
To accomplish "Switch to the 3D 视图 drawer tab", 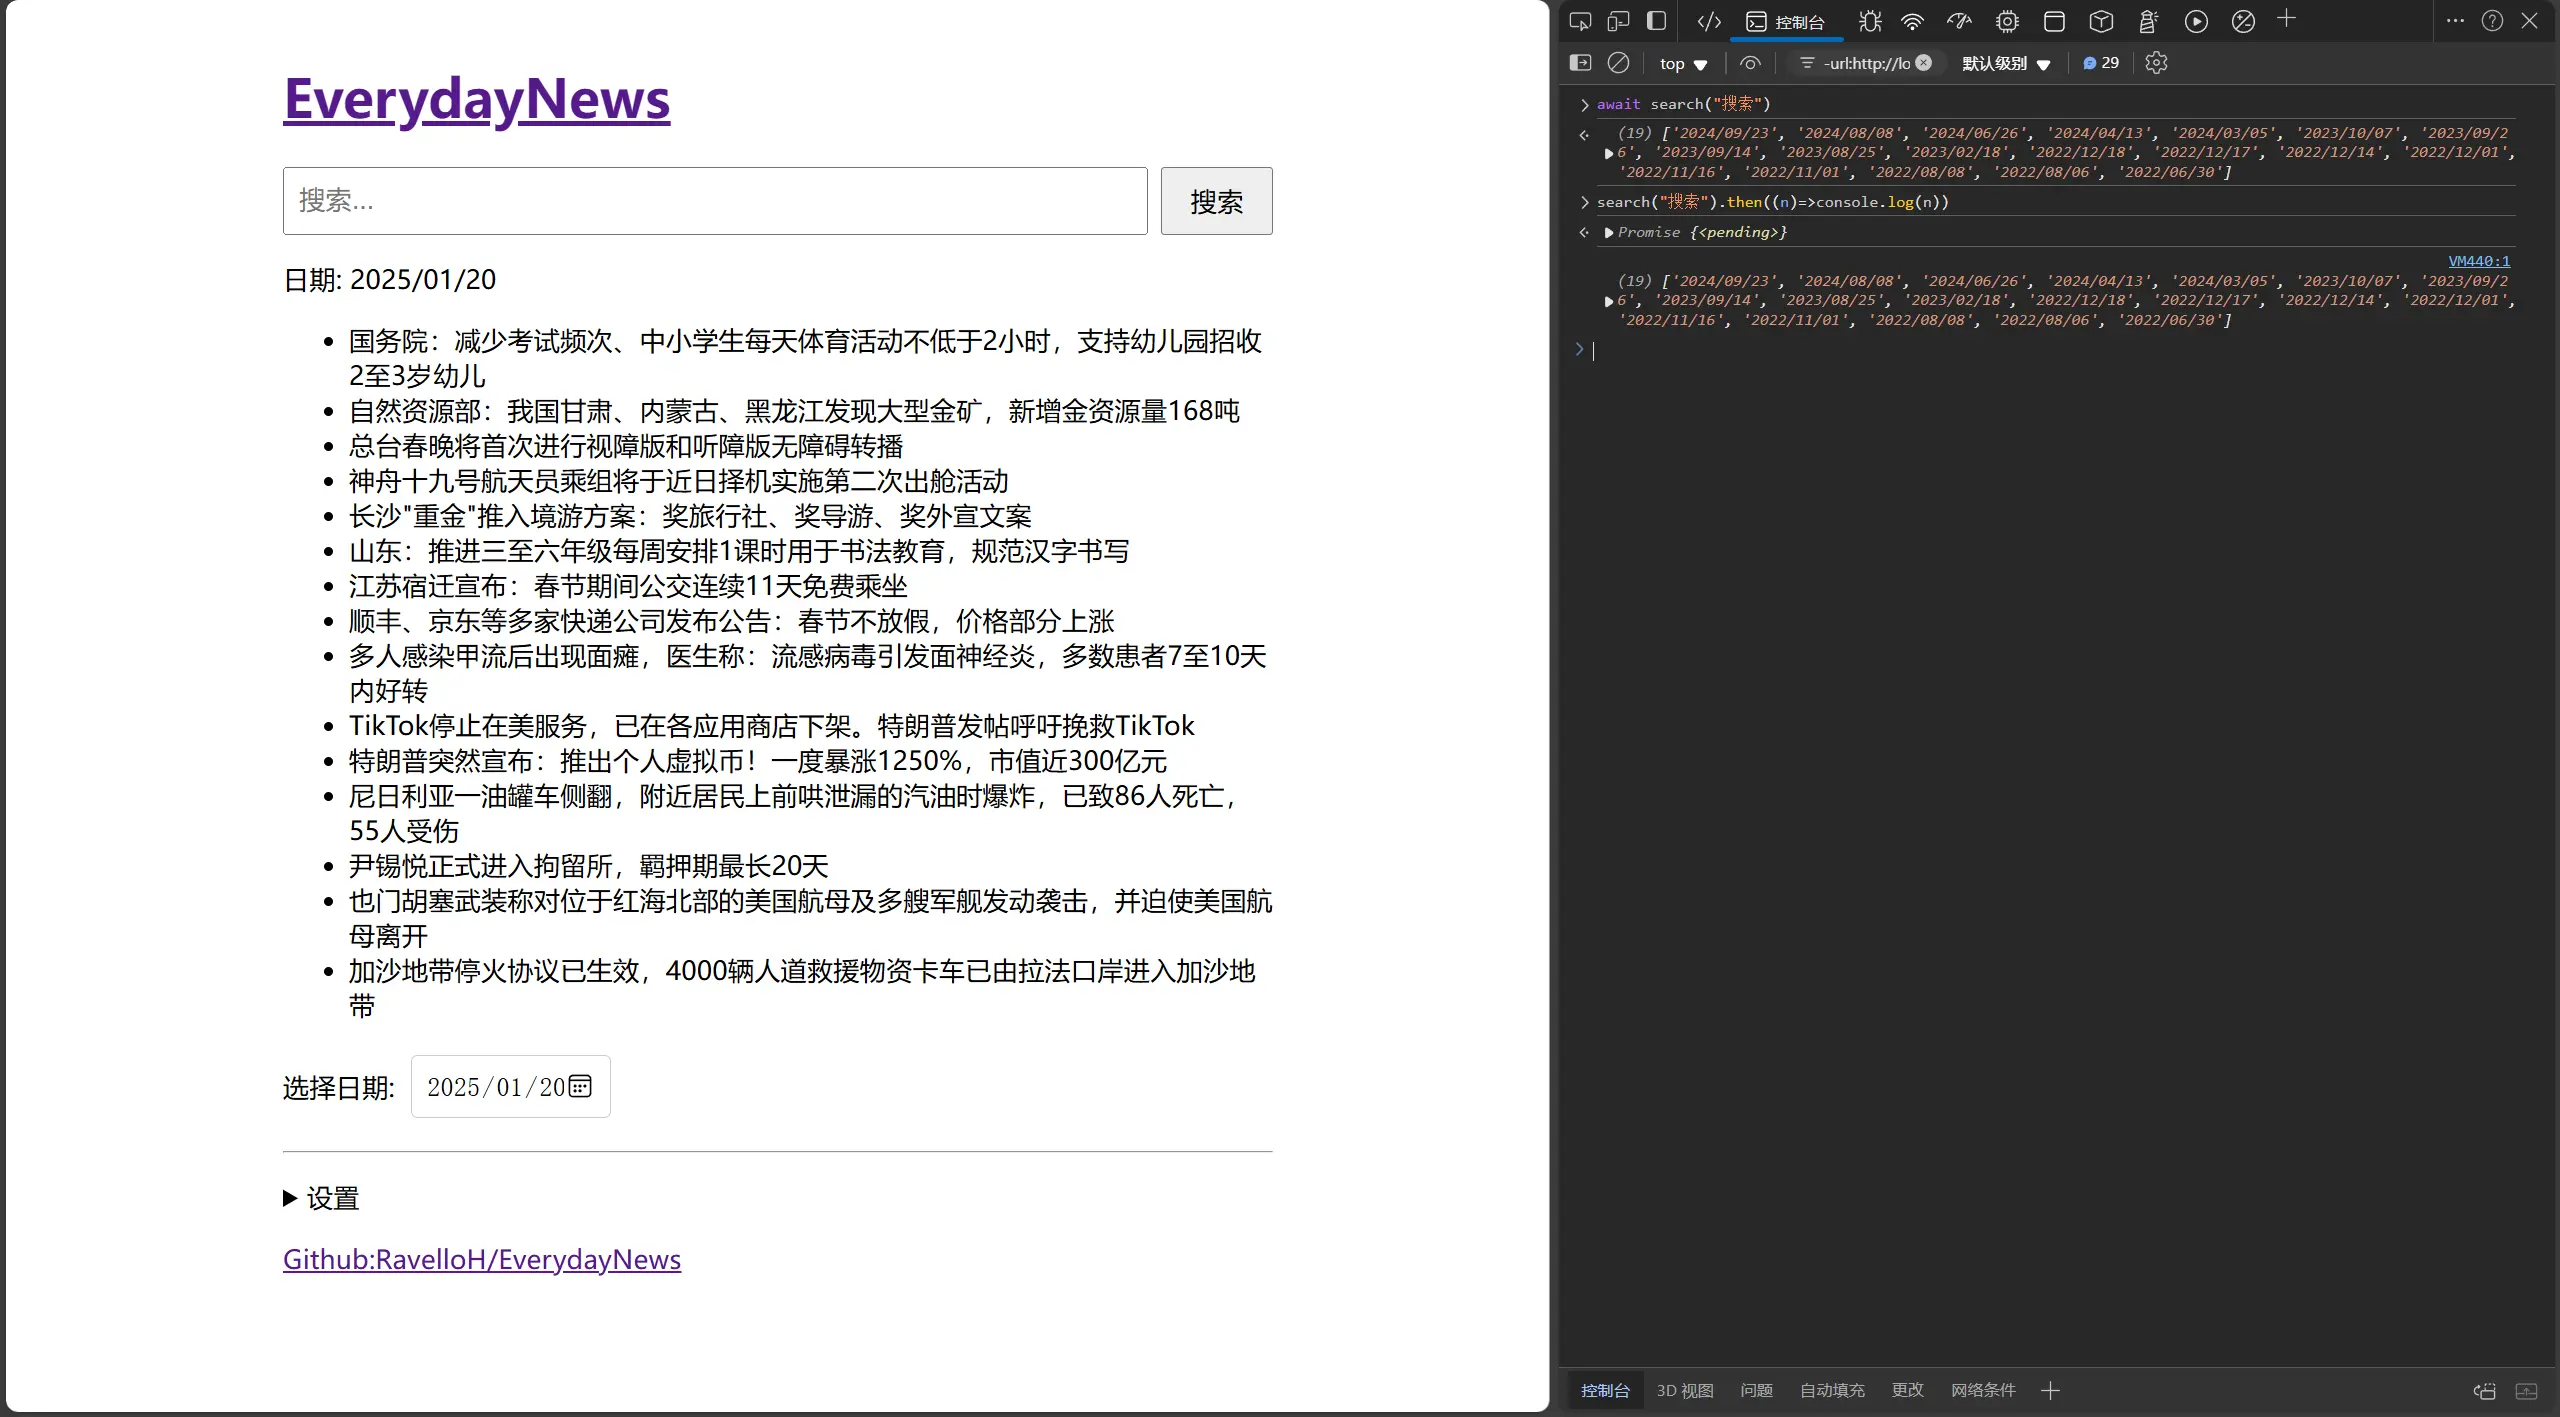I will 1685,1390.
